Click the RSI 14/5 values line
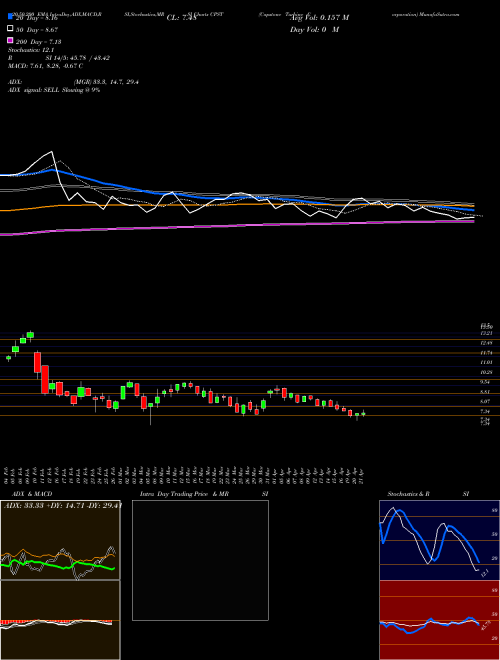The width and height of the screenshot is (500, 660). tap(59, 58)
